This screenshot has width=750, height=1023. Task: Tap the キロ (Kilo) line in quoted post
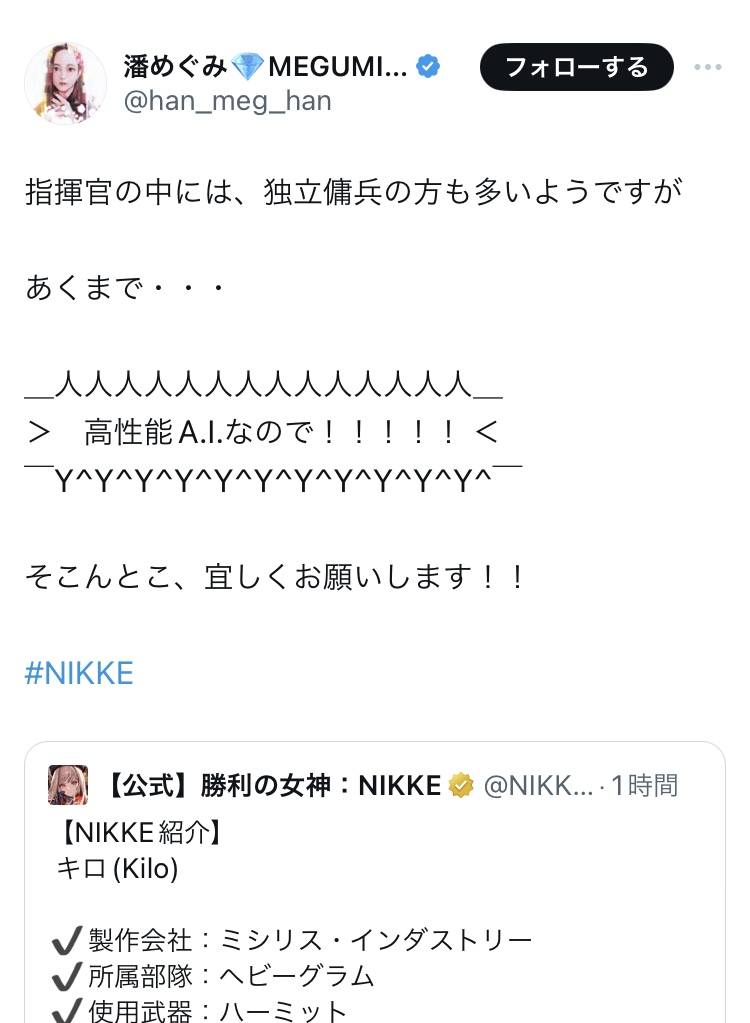pyautogui.click(x=118, y=869)
